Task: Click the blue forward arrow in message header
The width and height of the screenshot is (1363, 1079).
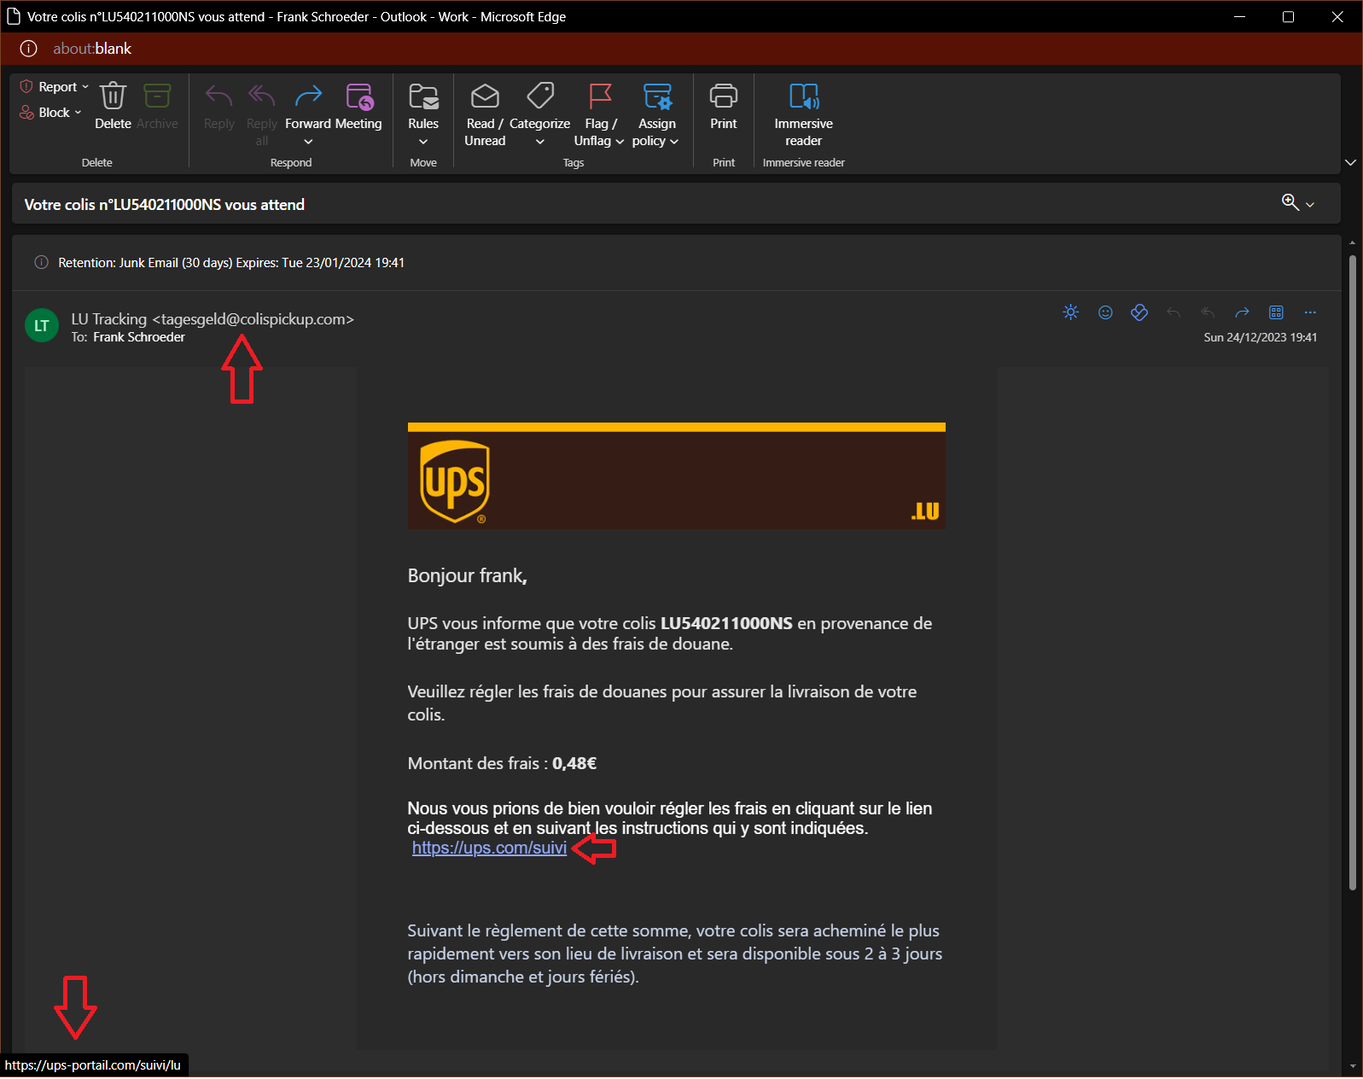Action: tap(1242, 313)
